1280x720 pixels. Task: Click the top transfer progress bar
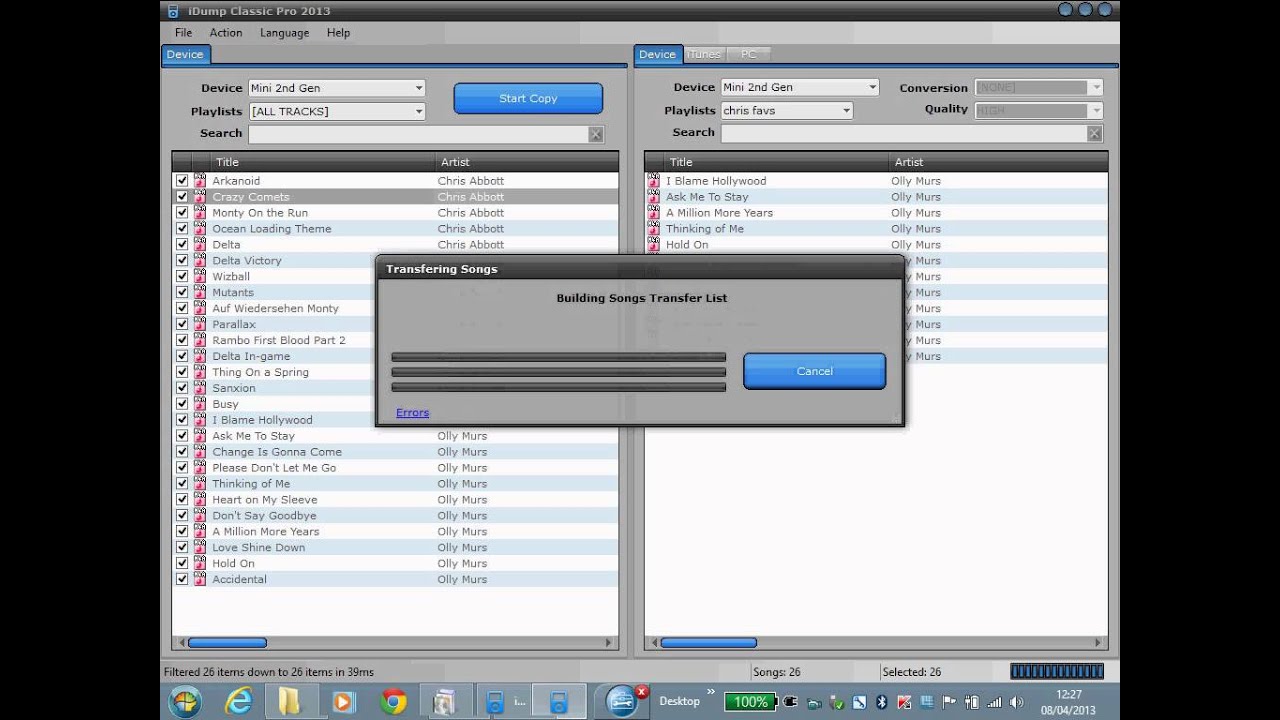[558, 357]
